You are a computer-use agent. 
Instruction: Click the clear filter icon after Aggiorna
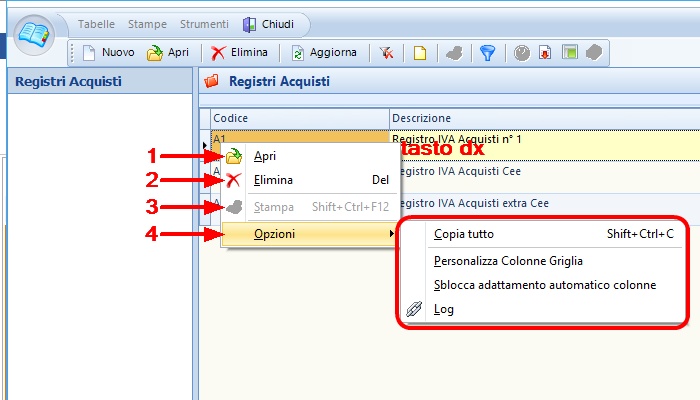click(x=388, y=52)
